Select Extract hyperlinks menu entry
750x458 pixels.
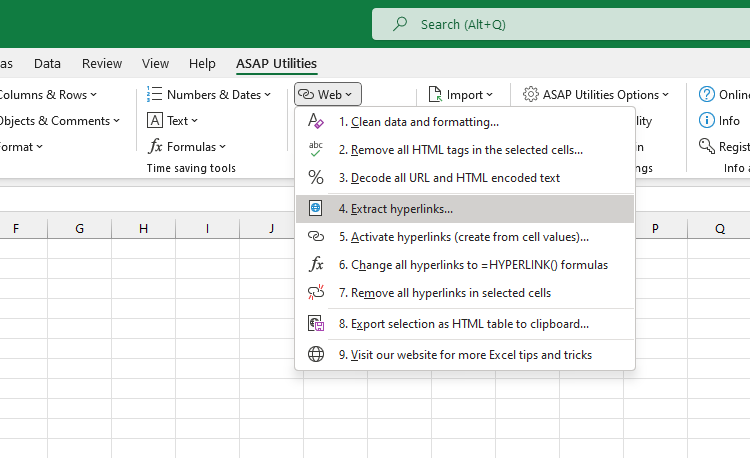coord(465,209)
